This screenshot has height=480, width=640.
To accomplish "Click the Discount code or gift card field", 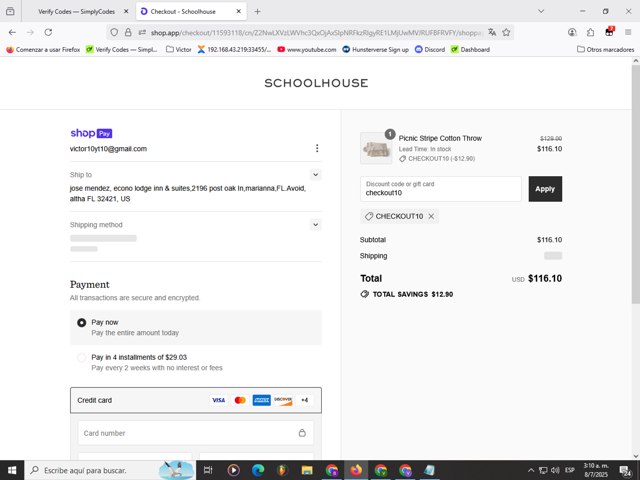I will (x=440, y=189).
